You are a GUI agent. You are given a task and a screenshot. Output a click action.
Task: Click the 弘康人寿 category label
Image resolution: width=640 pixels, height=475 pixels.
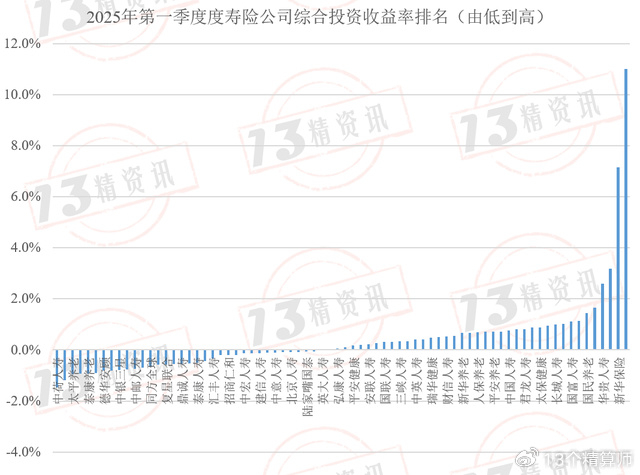tap(339, 381)
